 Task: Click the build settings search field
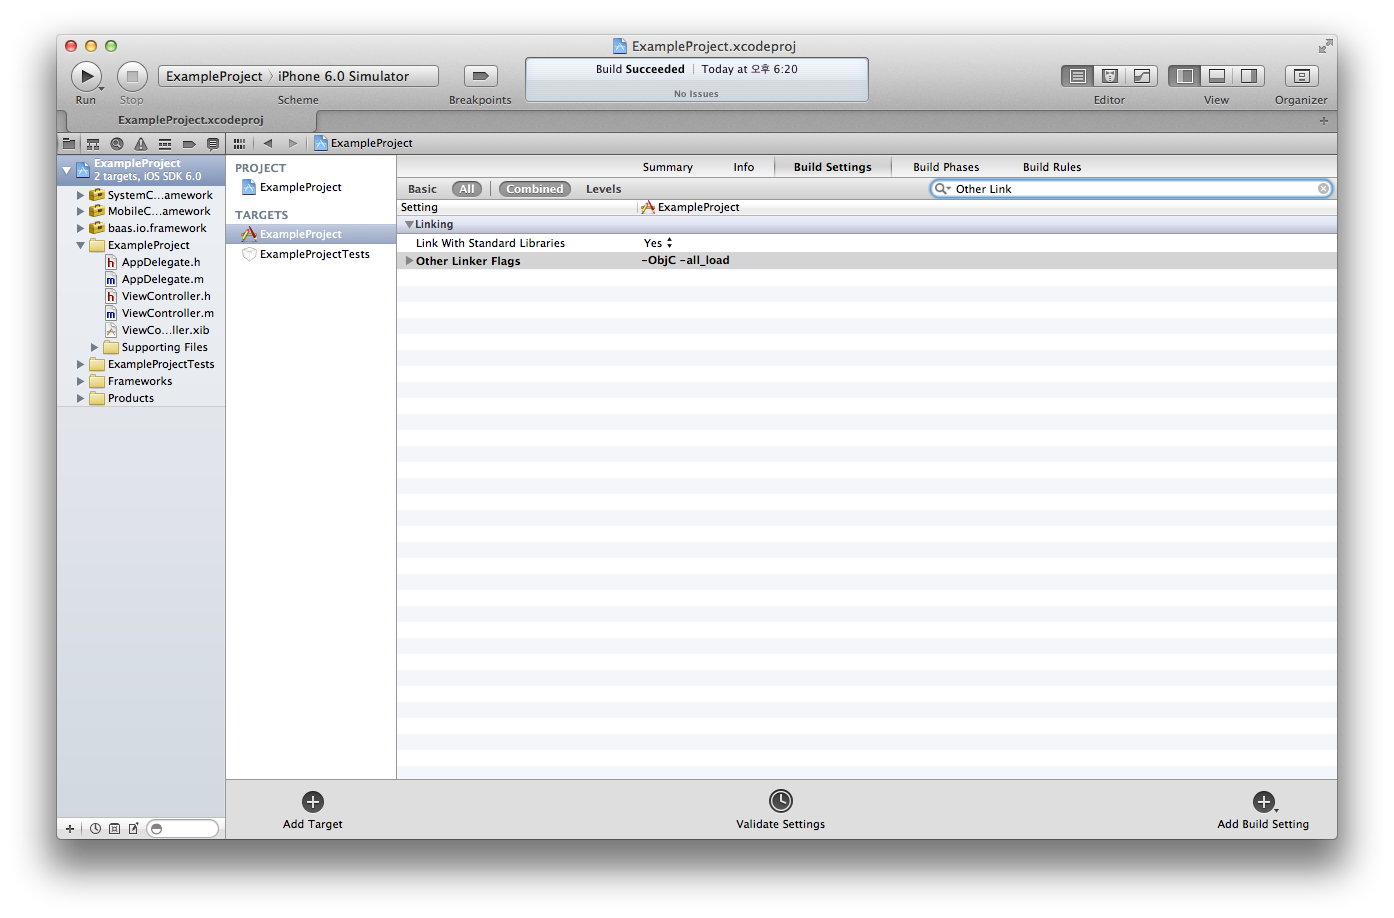[x=1131, y=189]
